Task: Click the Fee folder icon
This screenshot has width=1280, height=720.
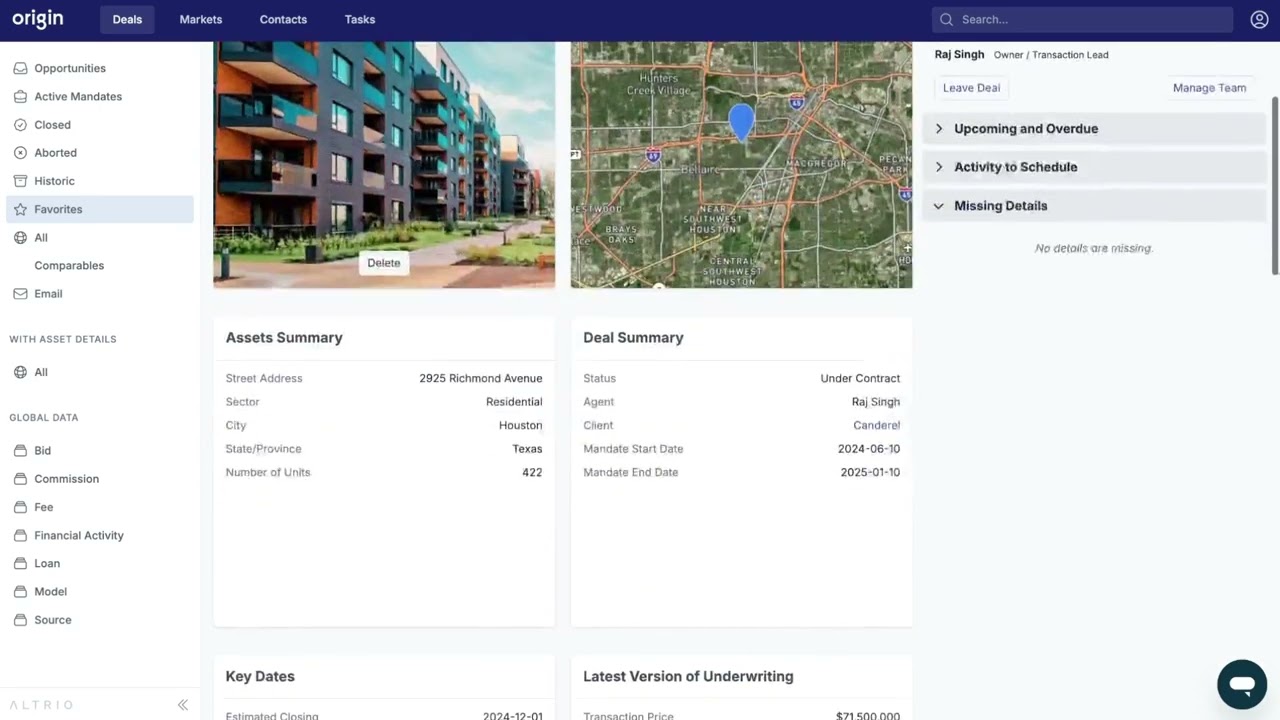Action: 20,507
